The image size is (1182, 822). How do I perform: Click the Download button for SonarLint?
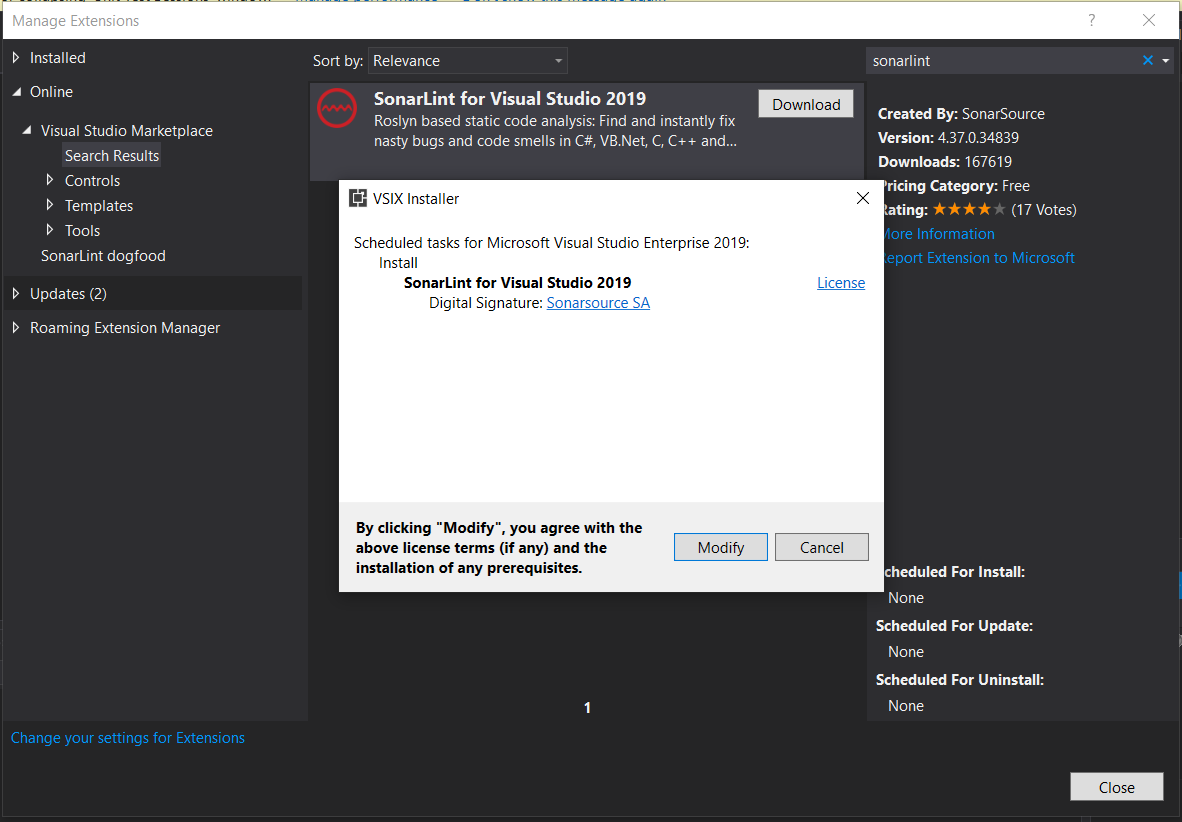(806, 104)
